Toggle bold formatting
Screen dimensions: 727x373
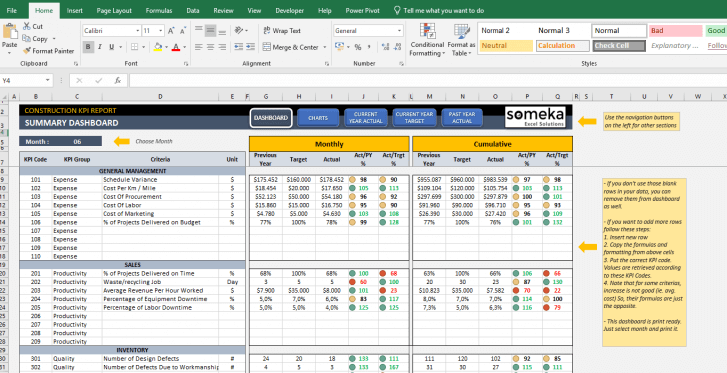88,47
